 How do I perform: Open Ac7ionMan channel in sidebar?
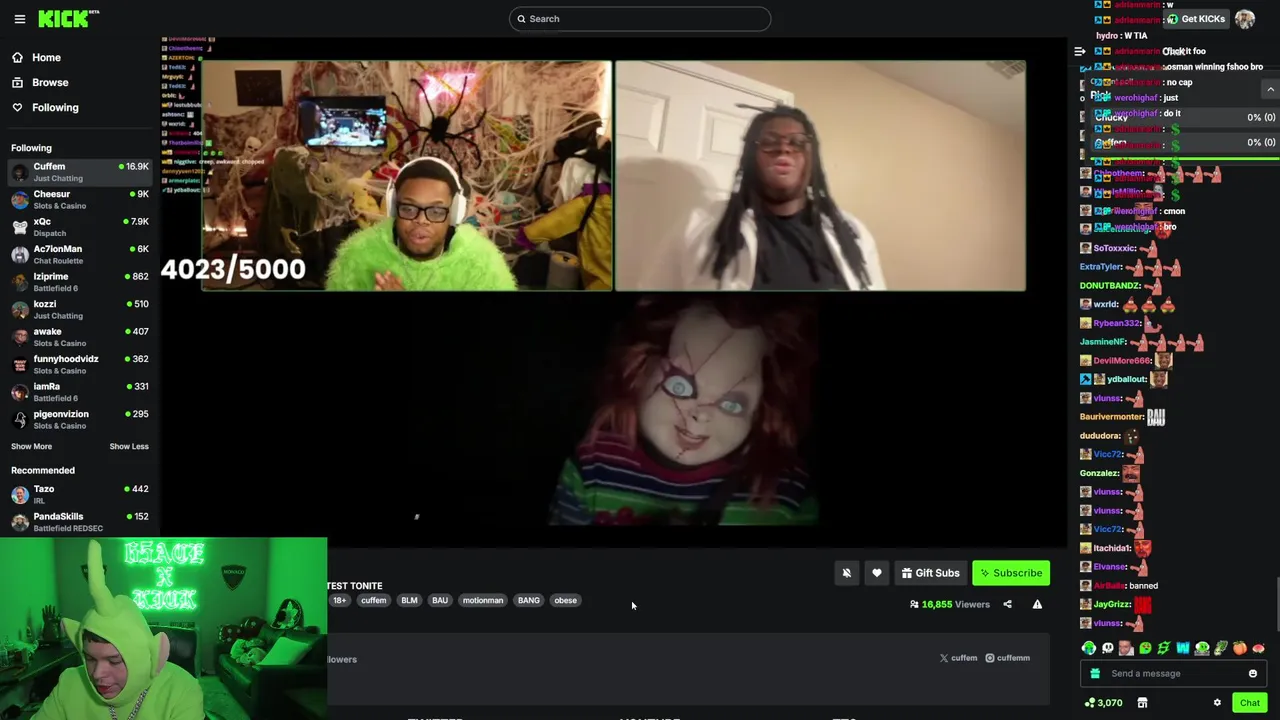coord(78,255)
